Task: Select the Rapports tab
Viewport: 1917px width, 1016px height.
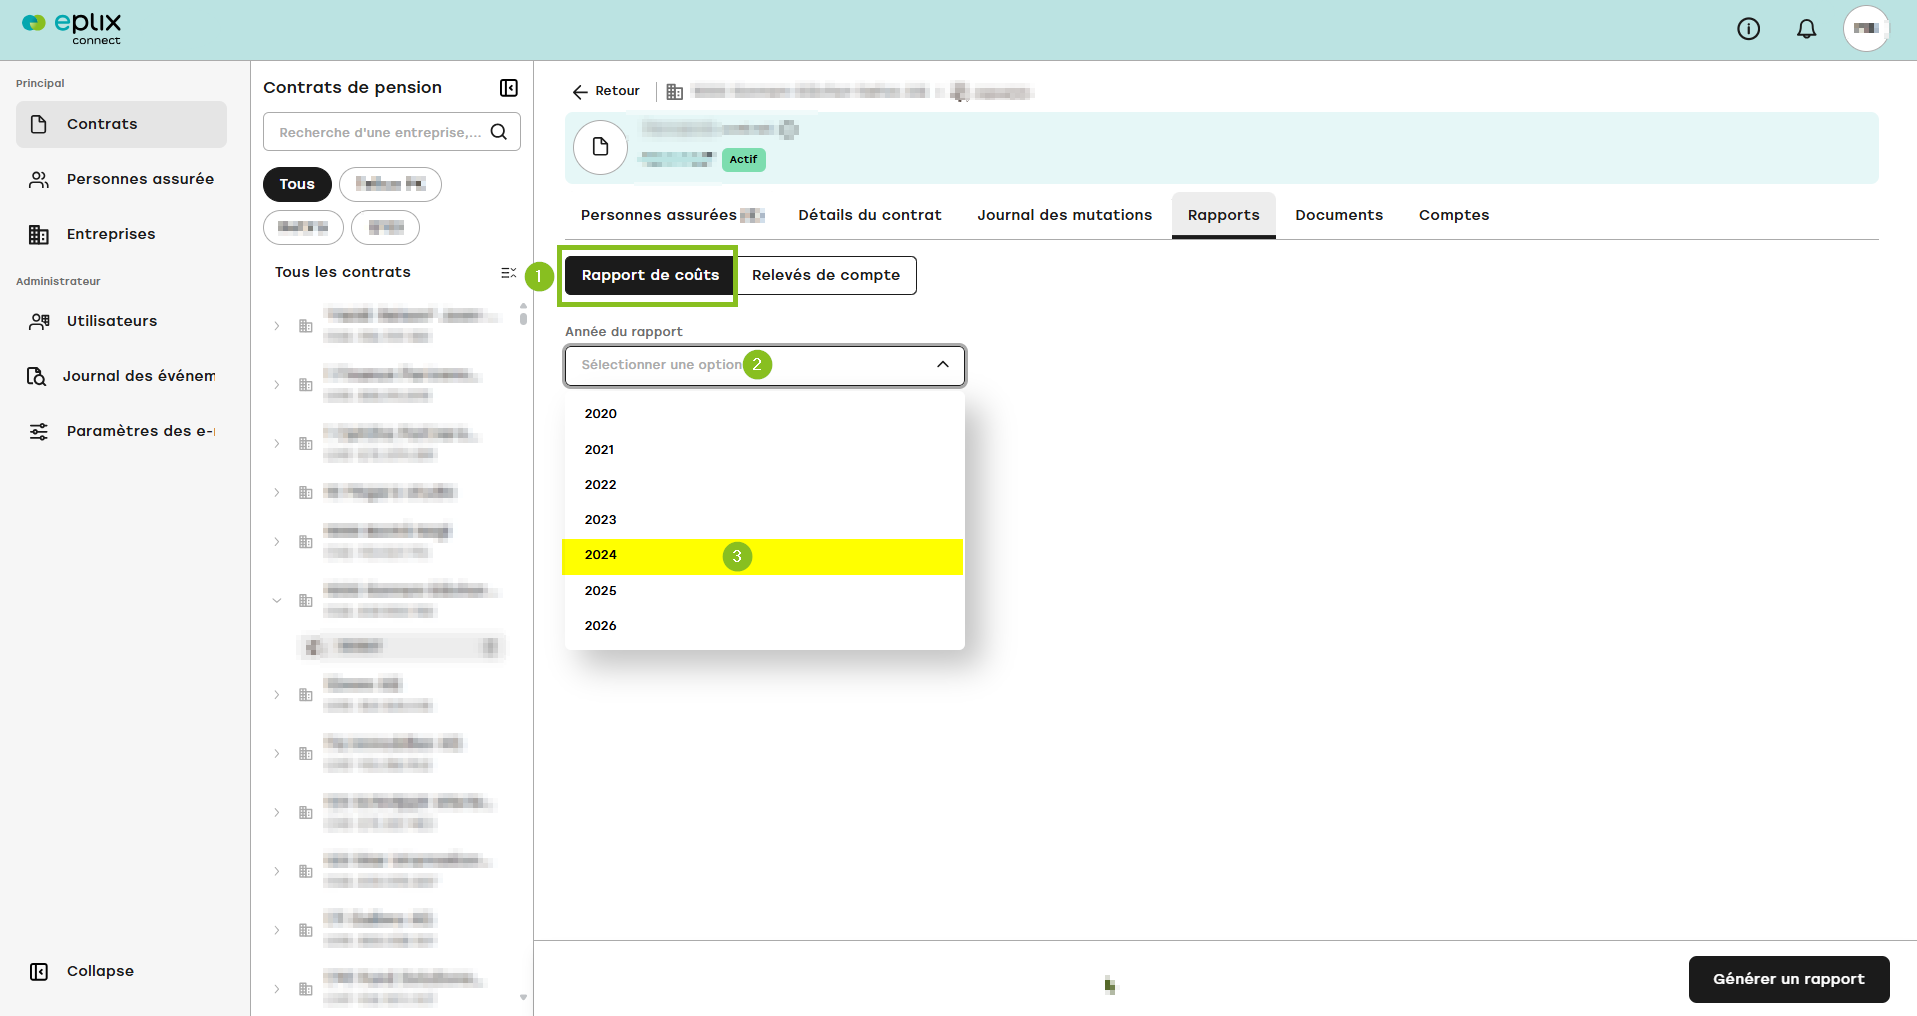Action: (1224, 215)
